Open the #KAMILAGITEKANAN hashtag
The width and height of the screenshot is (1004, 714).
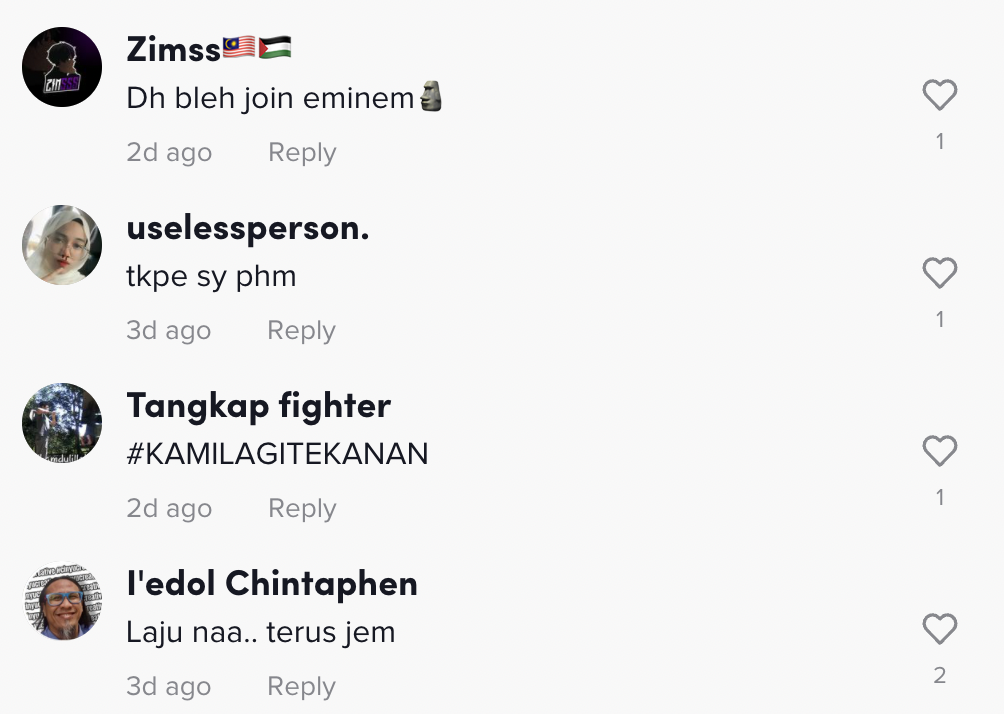click(x=277, y=454)
